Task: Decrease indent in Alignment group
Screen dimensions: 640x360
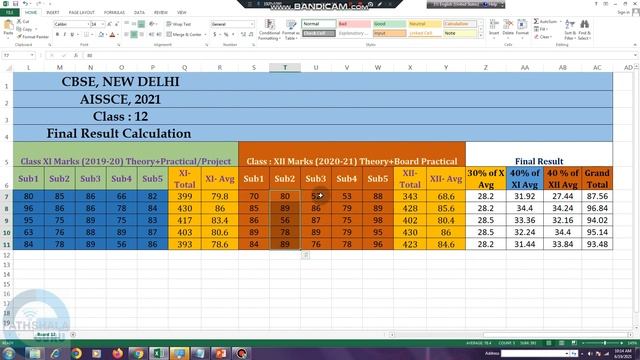Action: click(x=152, y=35)
